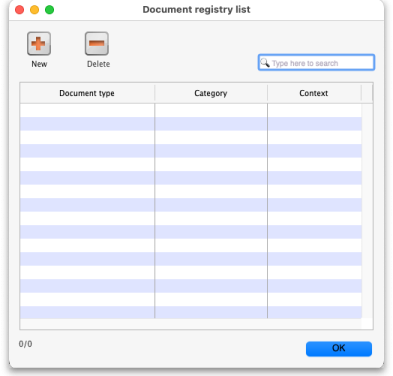Select first empty row in Document type column
Viewport: 393px width, 376px height.
click(x=87, y=110)
